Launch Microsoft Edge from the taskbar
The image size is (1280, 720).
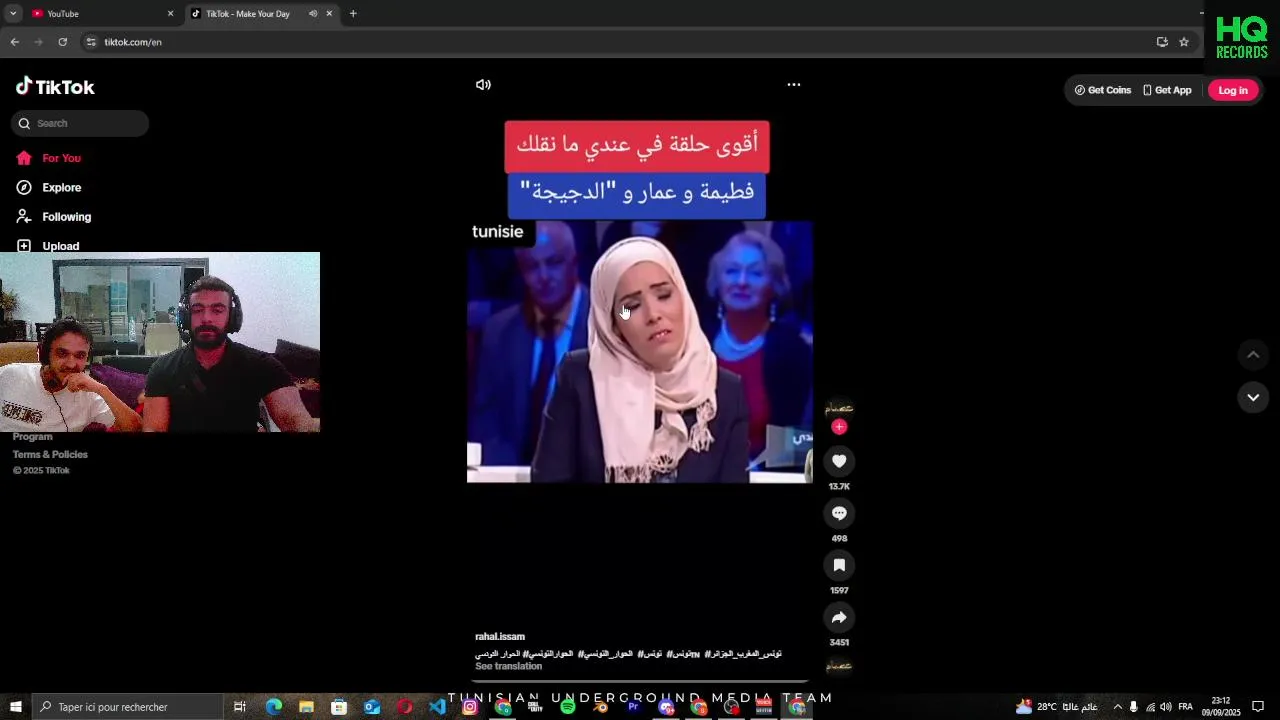(x=274, y=707)
